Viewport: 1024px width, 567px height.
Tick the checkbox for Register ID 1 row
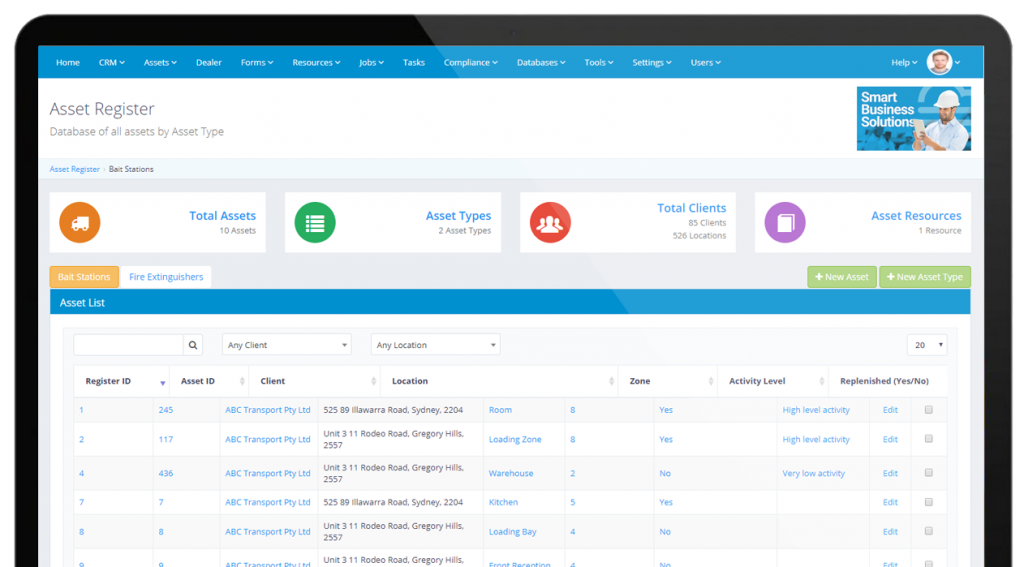(x=929, y=410)
